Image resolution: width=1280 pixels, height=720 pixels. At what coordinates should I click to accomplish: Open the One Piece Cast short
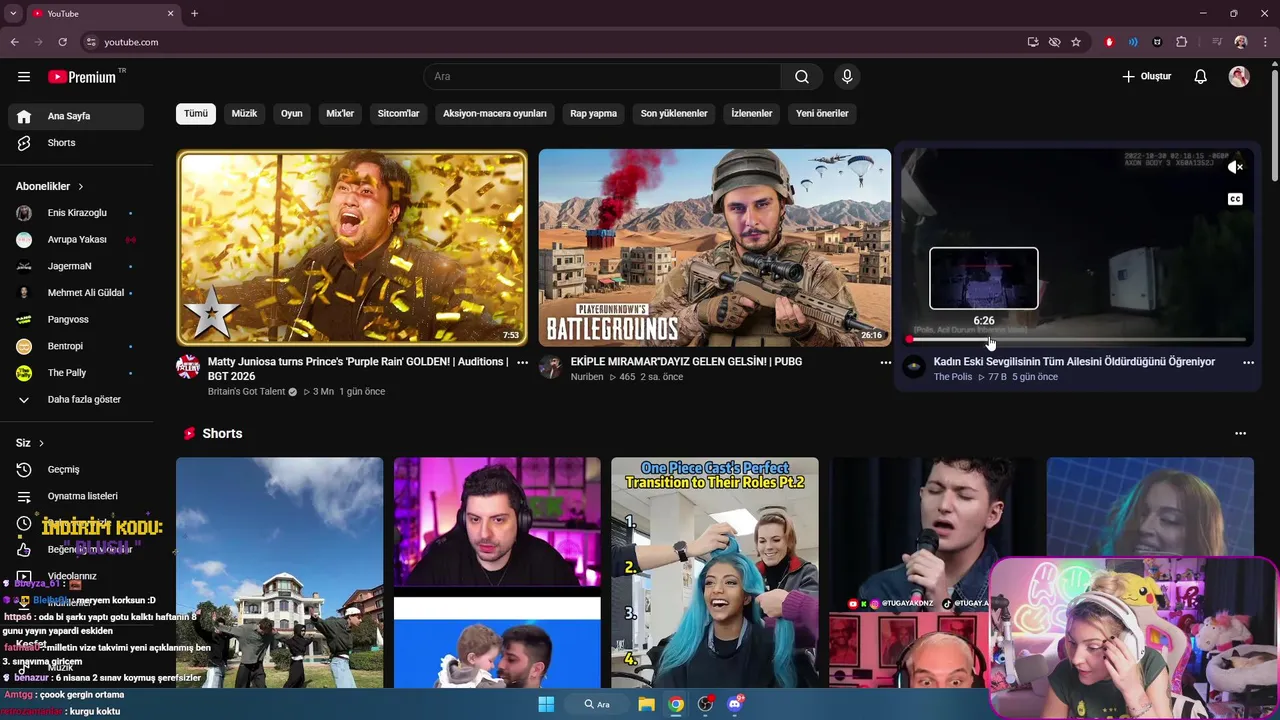[714, 572]
